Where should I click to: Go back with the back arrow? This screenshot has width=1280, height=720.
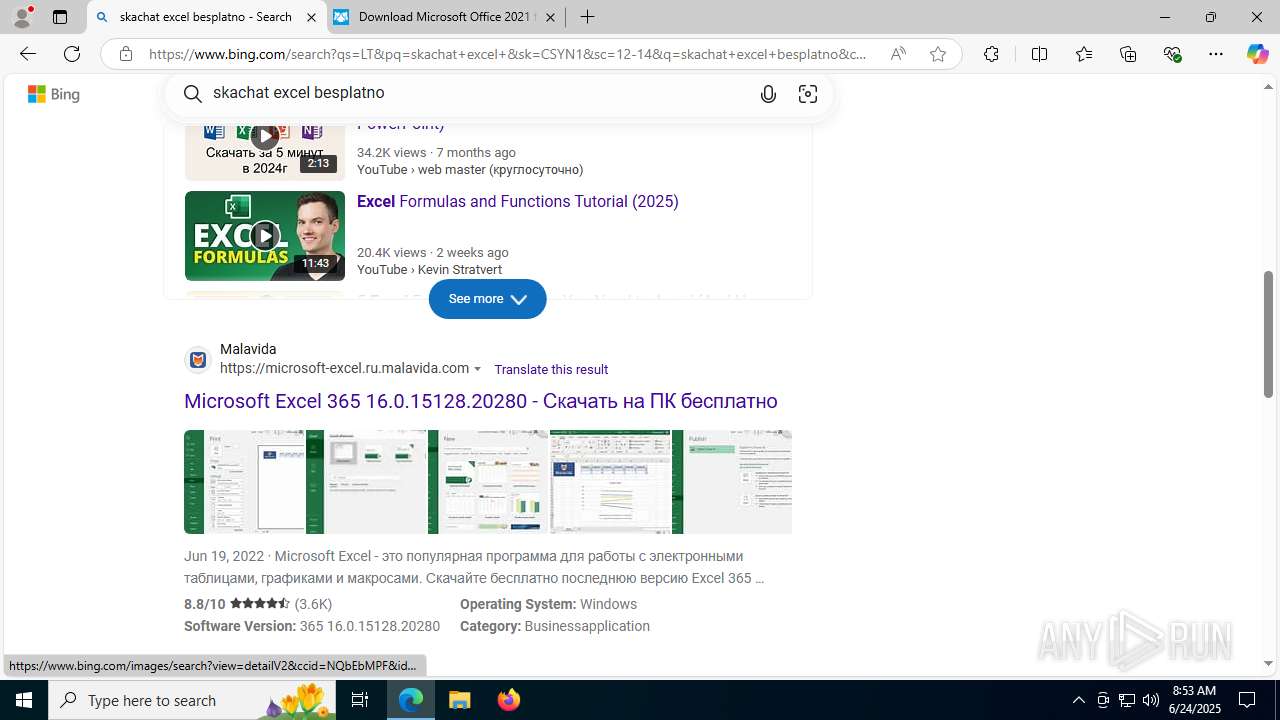pyautogui.click(x=28, y=54)
